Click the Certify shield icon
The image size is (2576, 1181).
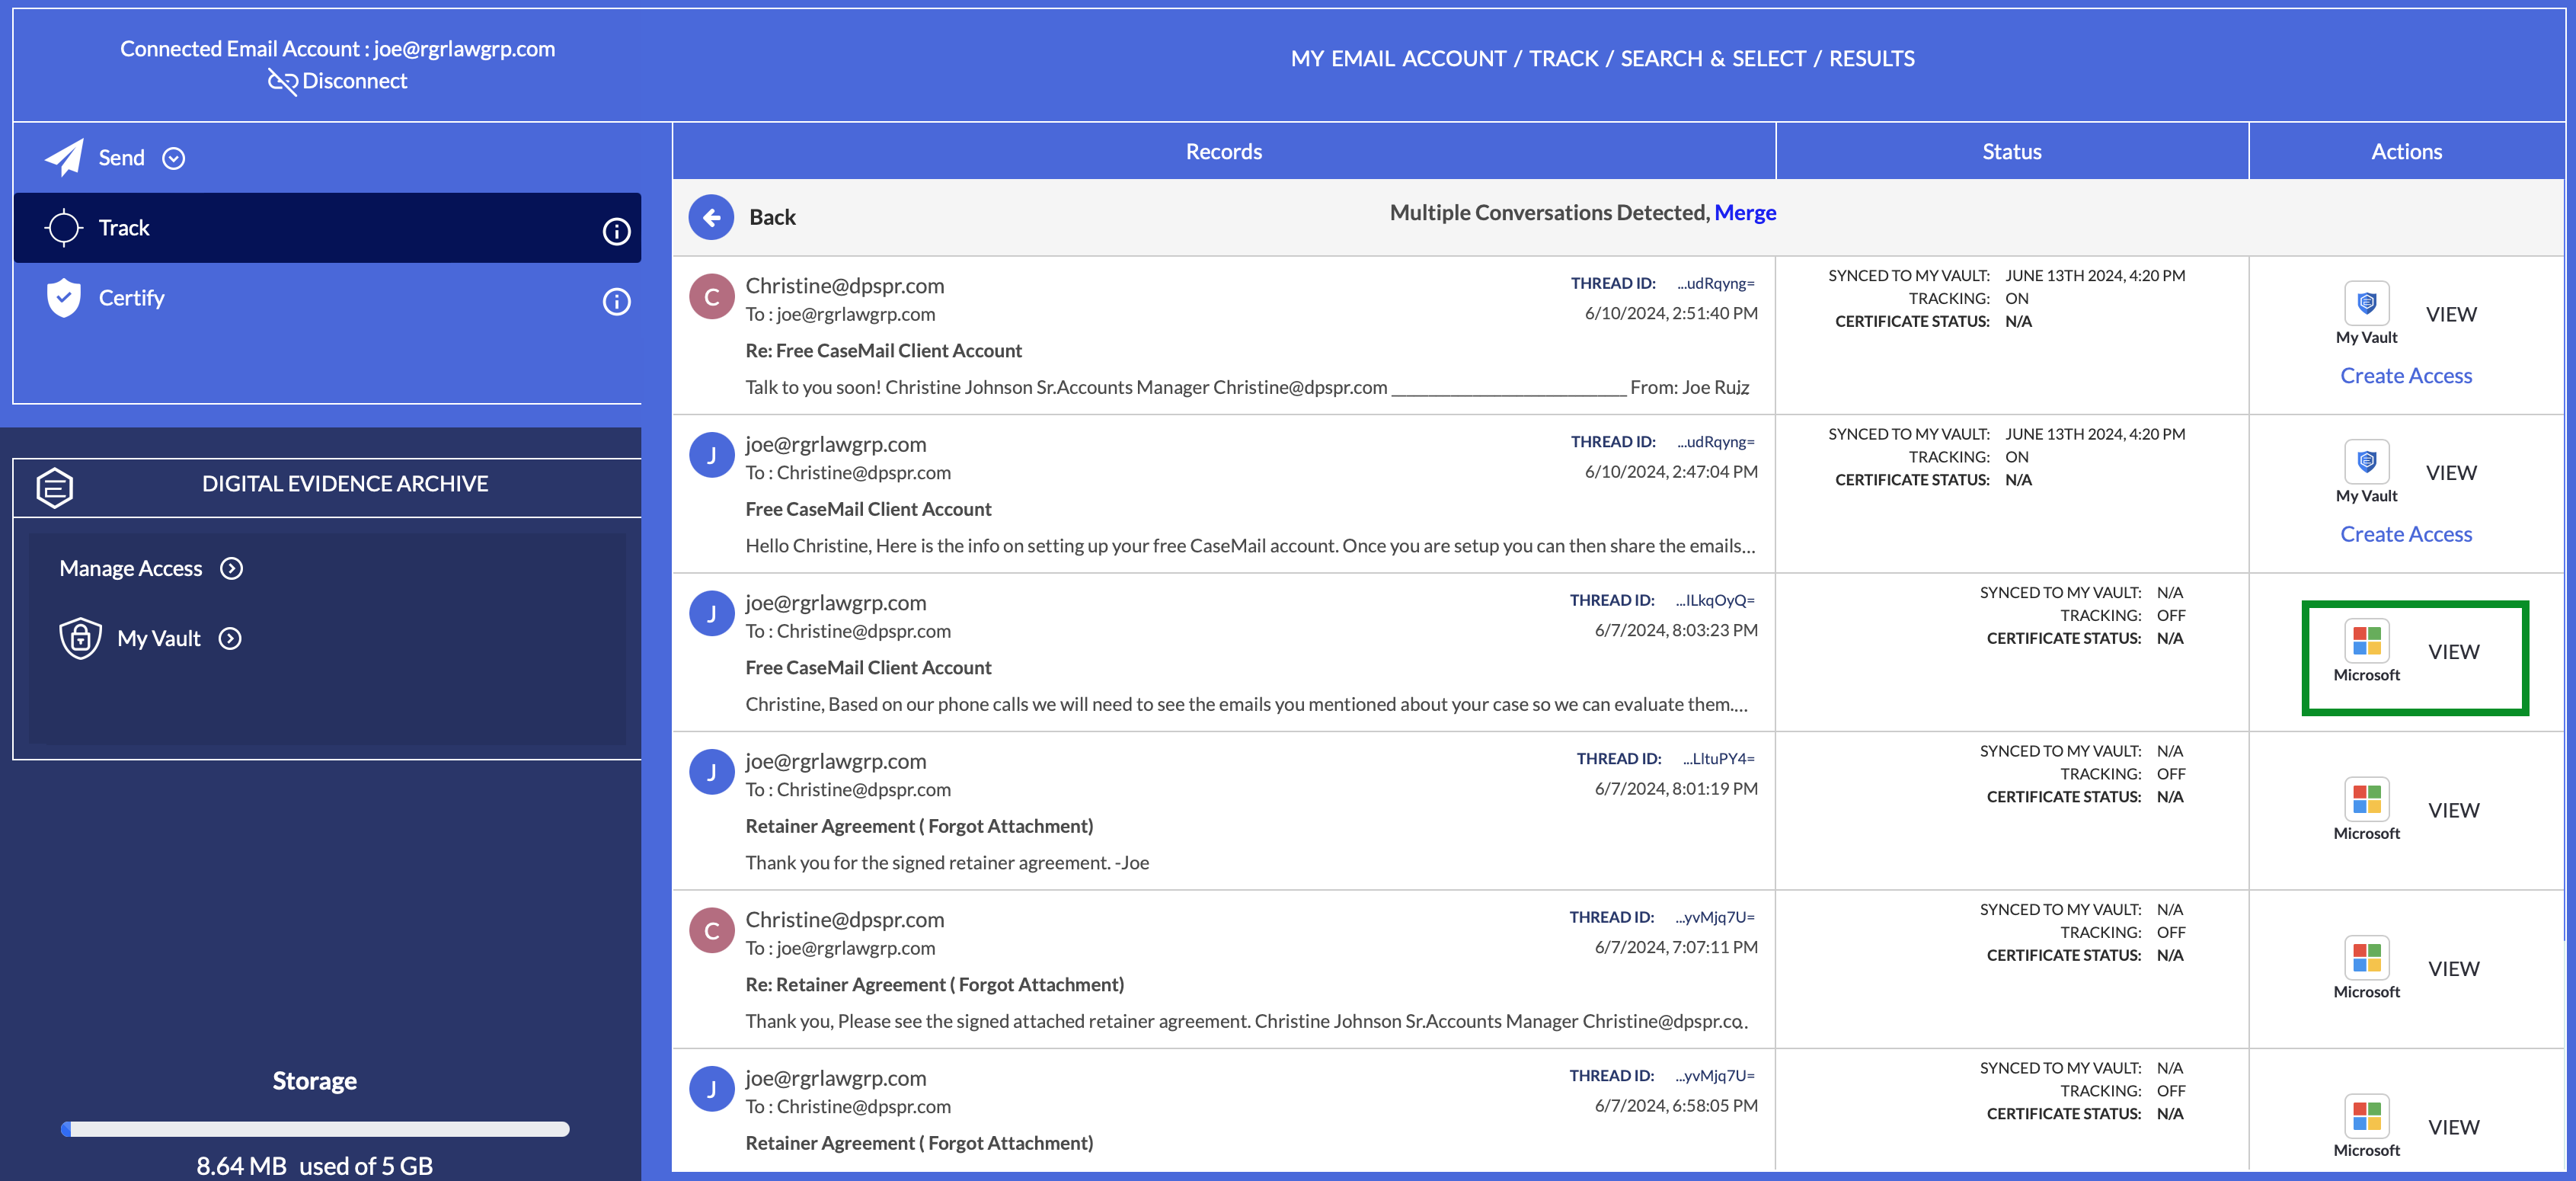pos(64,298)
